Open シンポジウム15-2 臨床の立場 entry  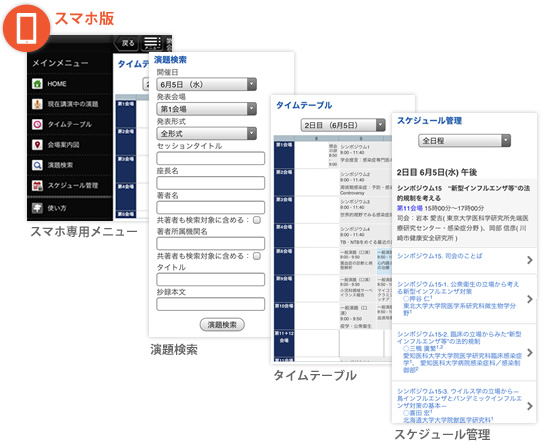pos(464,352)
